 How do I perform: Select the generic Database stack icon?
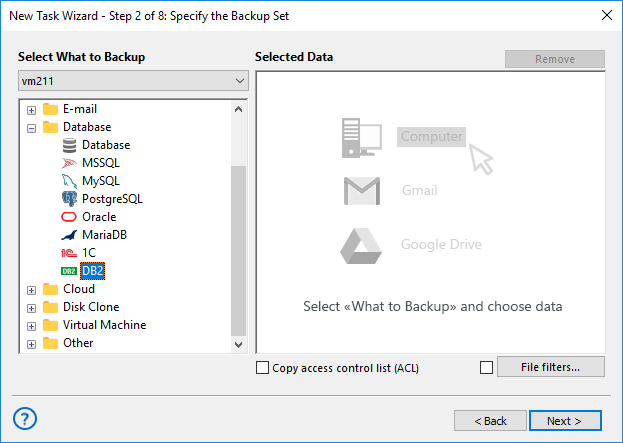(x=69, y=145)
